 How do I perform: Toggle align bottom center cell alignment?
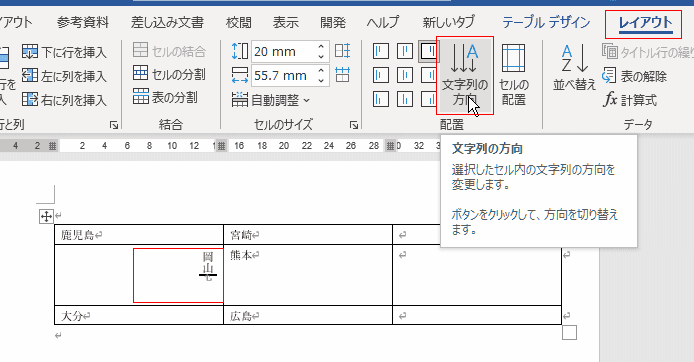(405, 99)
